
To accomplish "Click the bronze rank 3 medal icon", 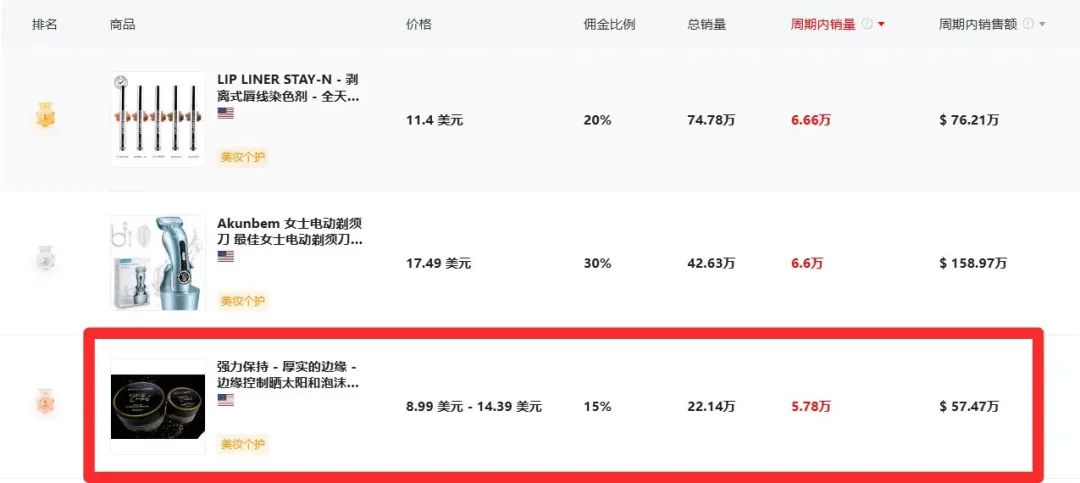I will pos(46,405).
